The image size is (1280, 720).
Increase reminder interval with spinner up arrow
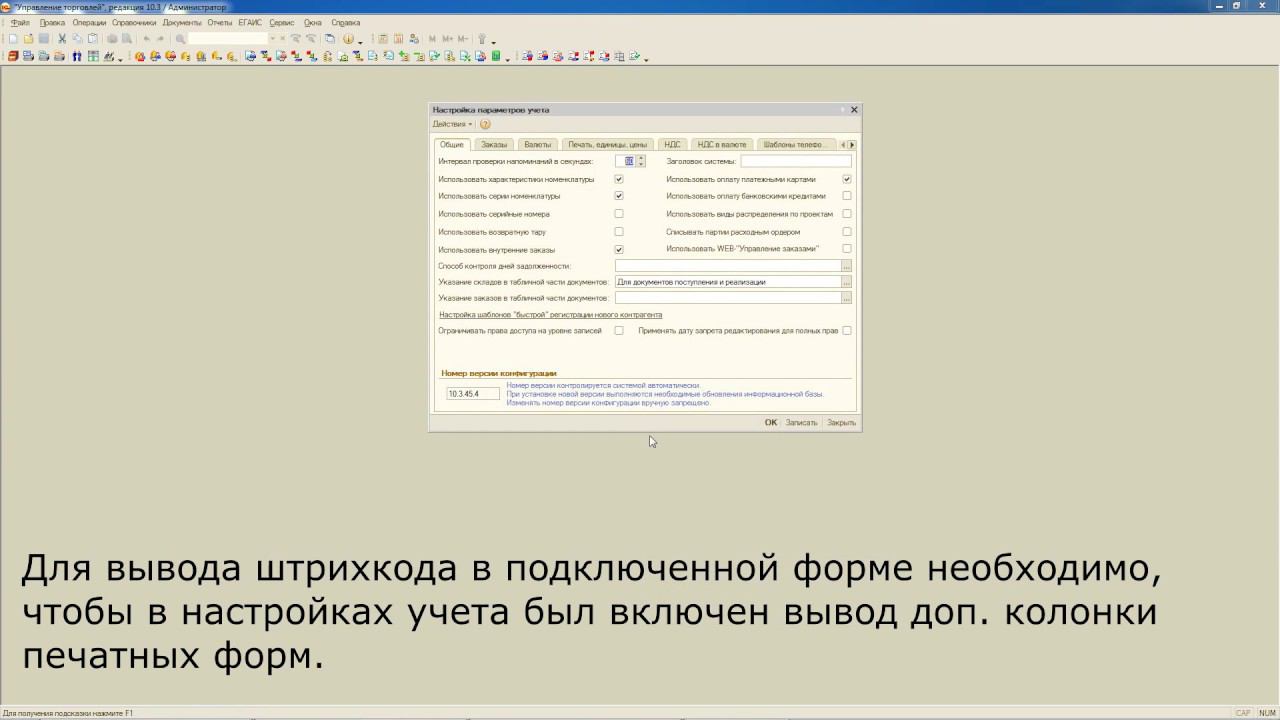click(641, 158)
